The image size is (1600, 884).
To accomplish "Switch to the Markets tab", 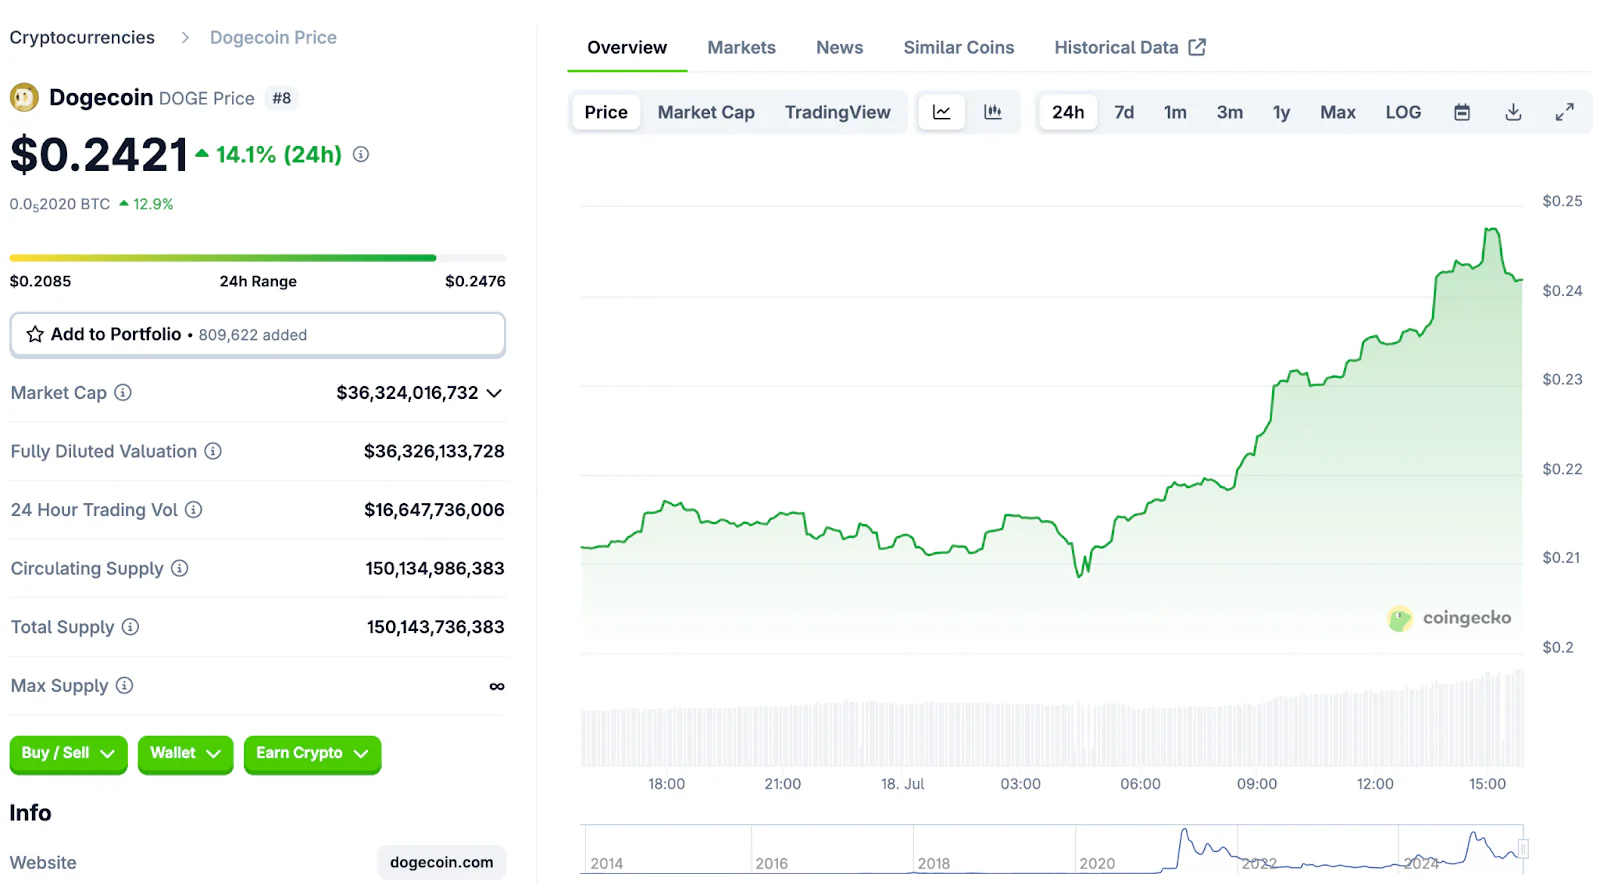I will [741, 47].
